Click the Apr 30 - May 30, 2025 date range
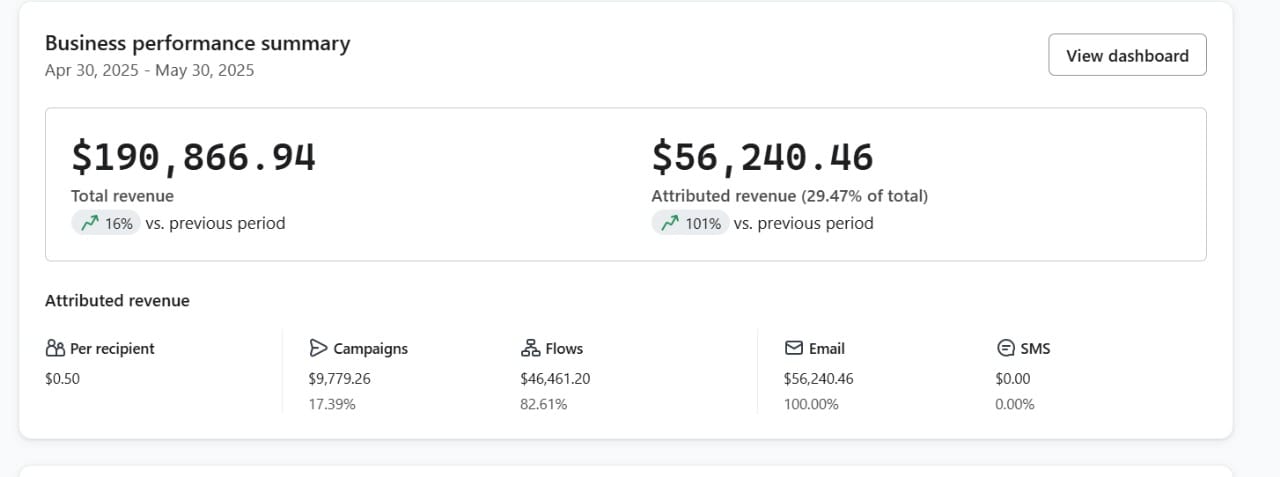This screenshot has height=477, width=1280. [149, 70]
